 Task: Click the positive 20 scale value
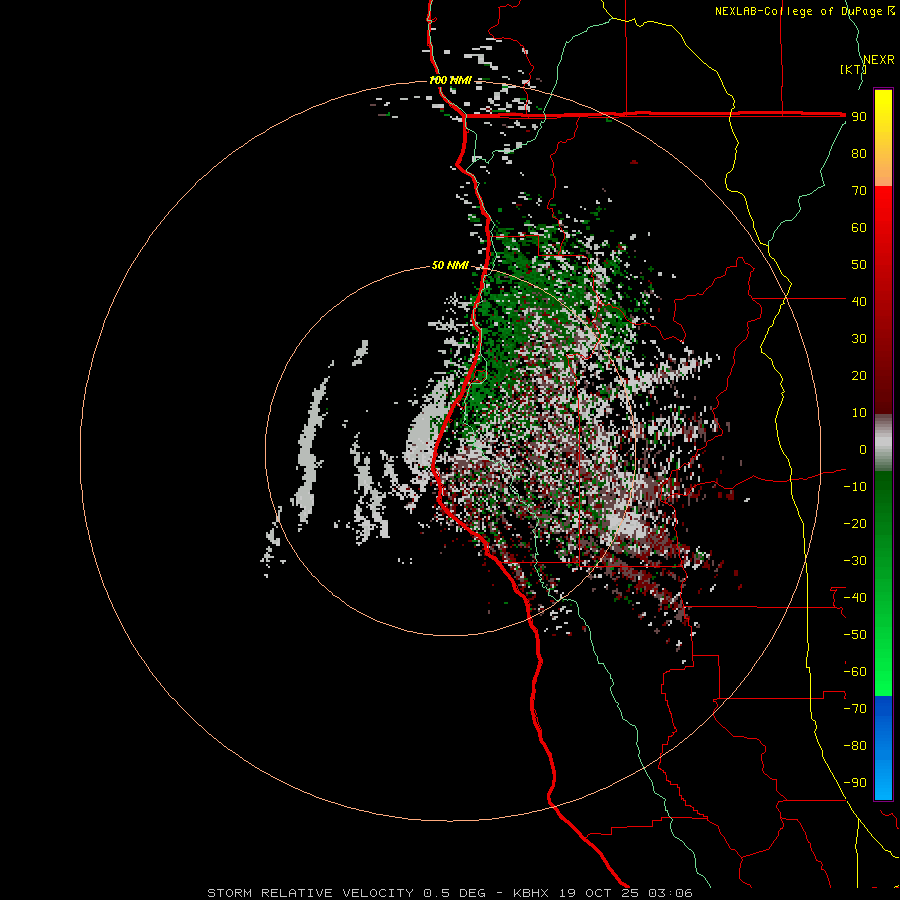(859, 376)
